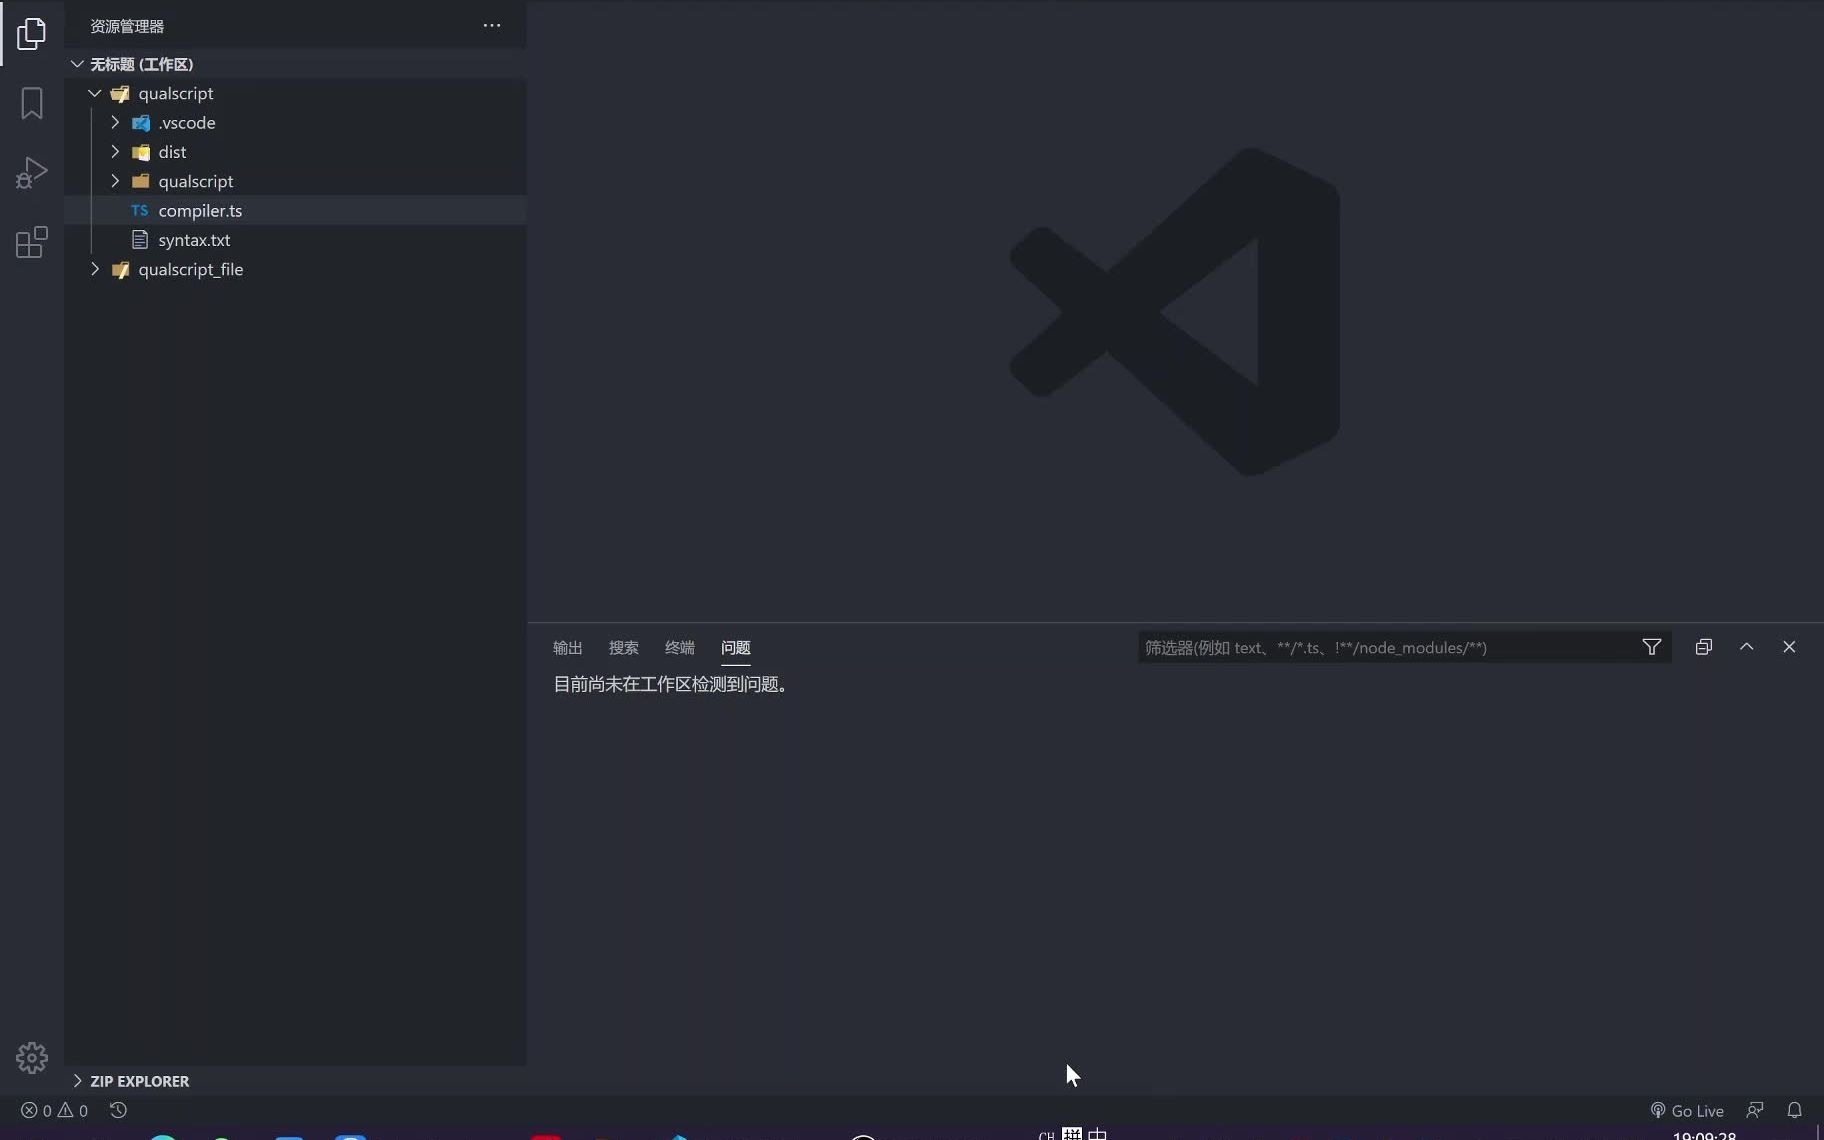Switch to the 搜索 tab

[x=624, y=648]
